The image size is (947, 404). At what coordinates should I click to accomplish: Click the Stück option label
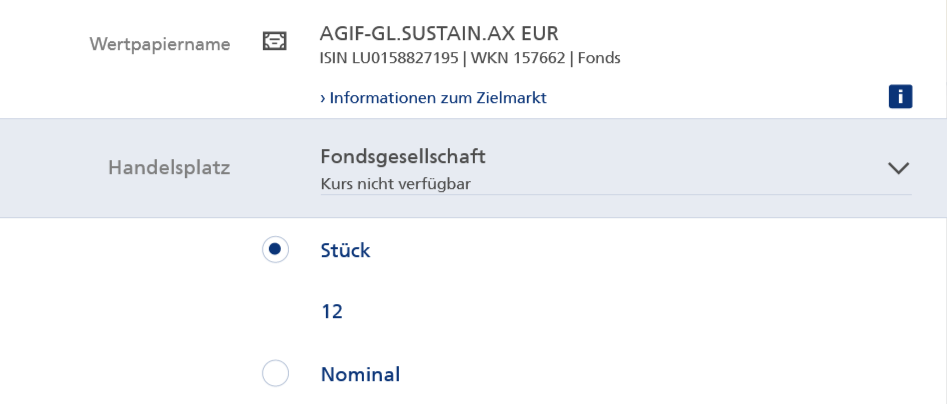345,250
